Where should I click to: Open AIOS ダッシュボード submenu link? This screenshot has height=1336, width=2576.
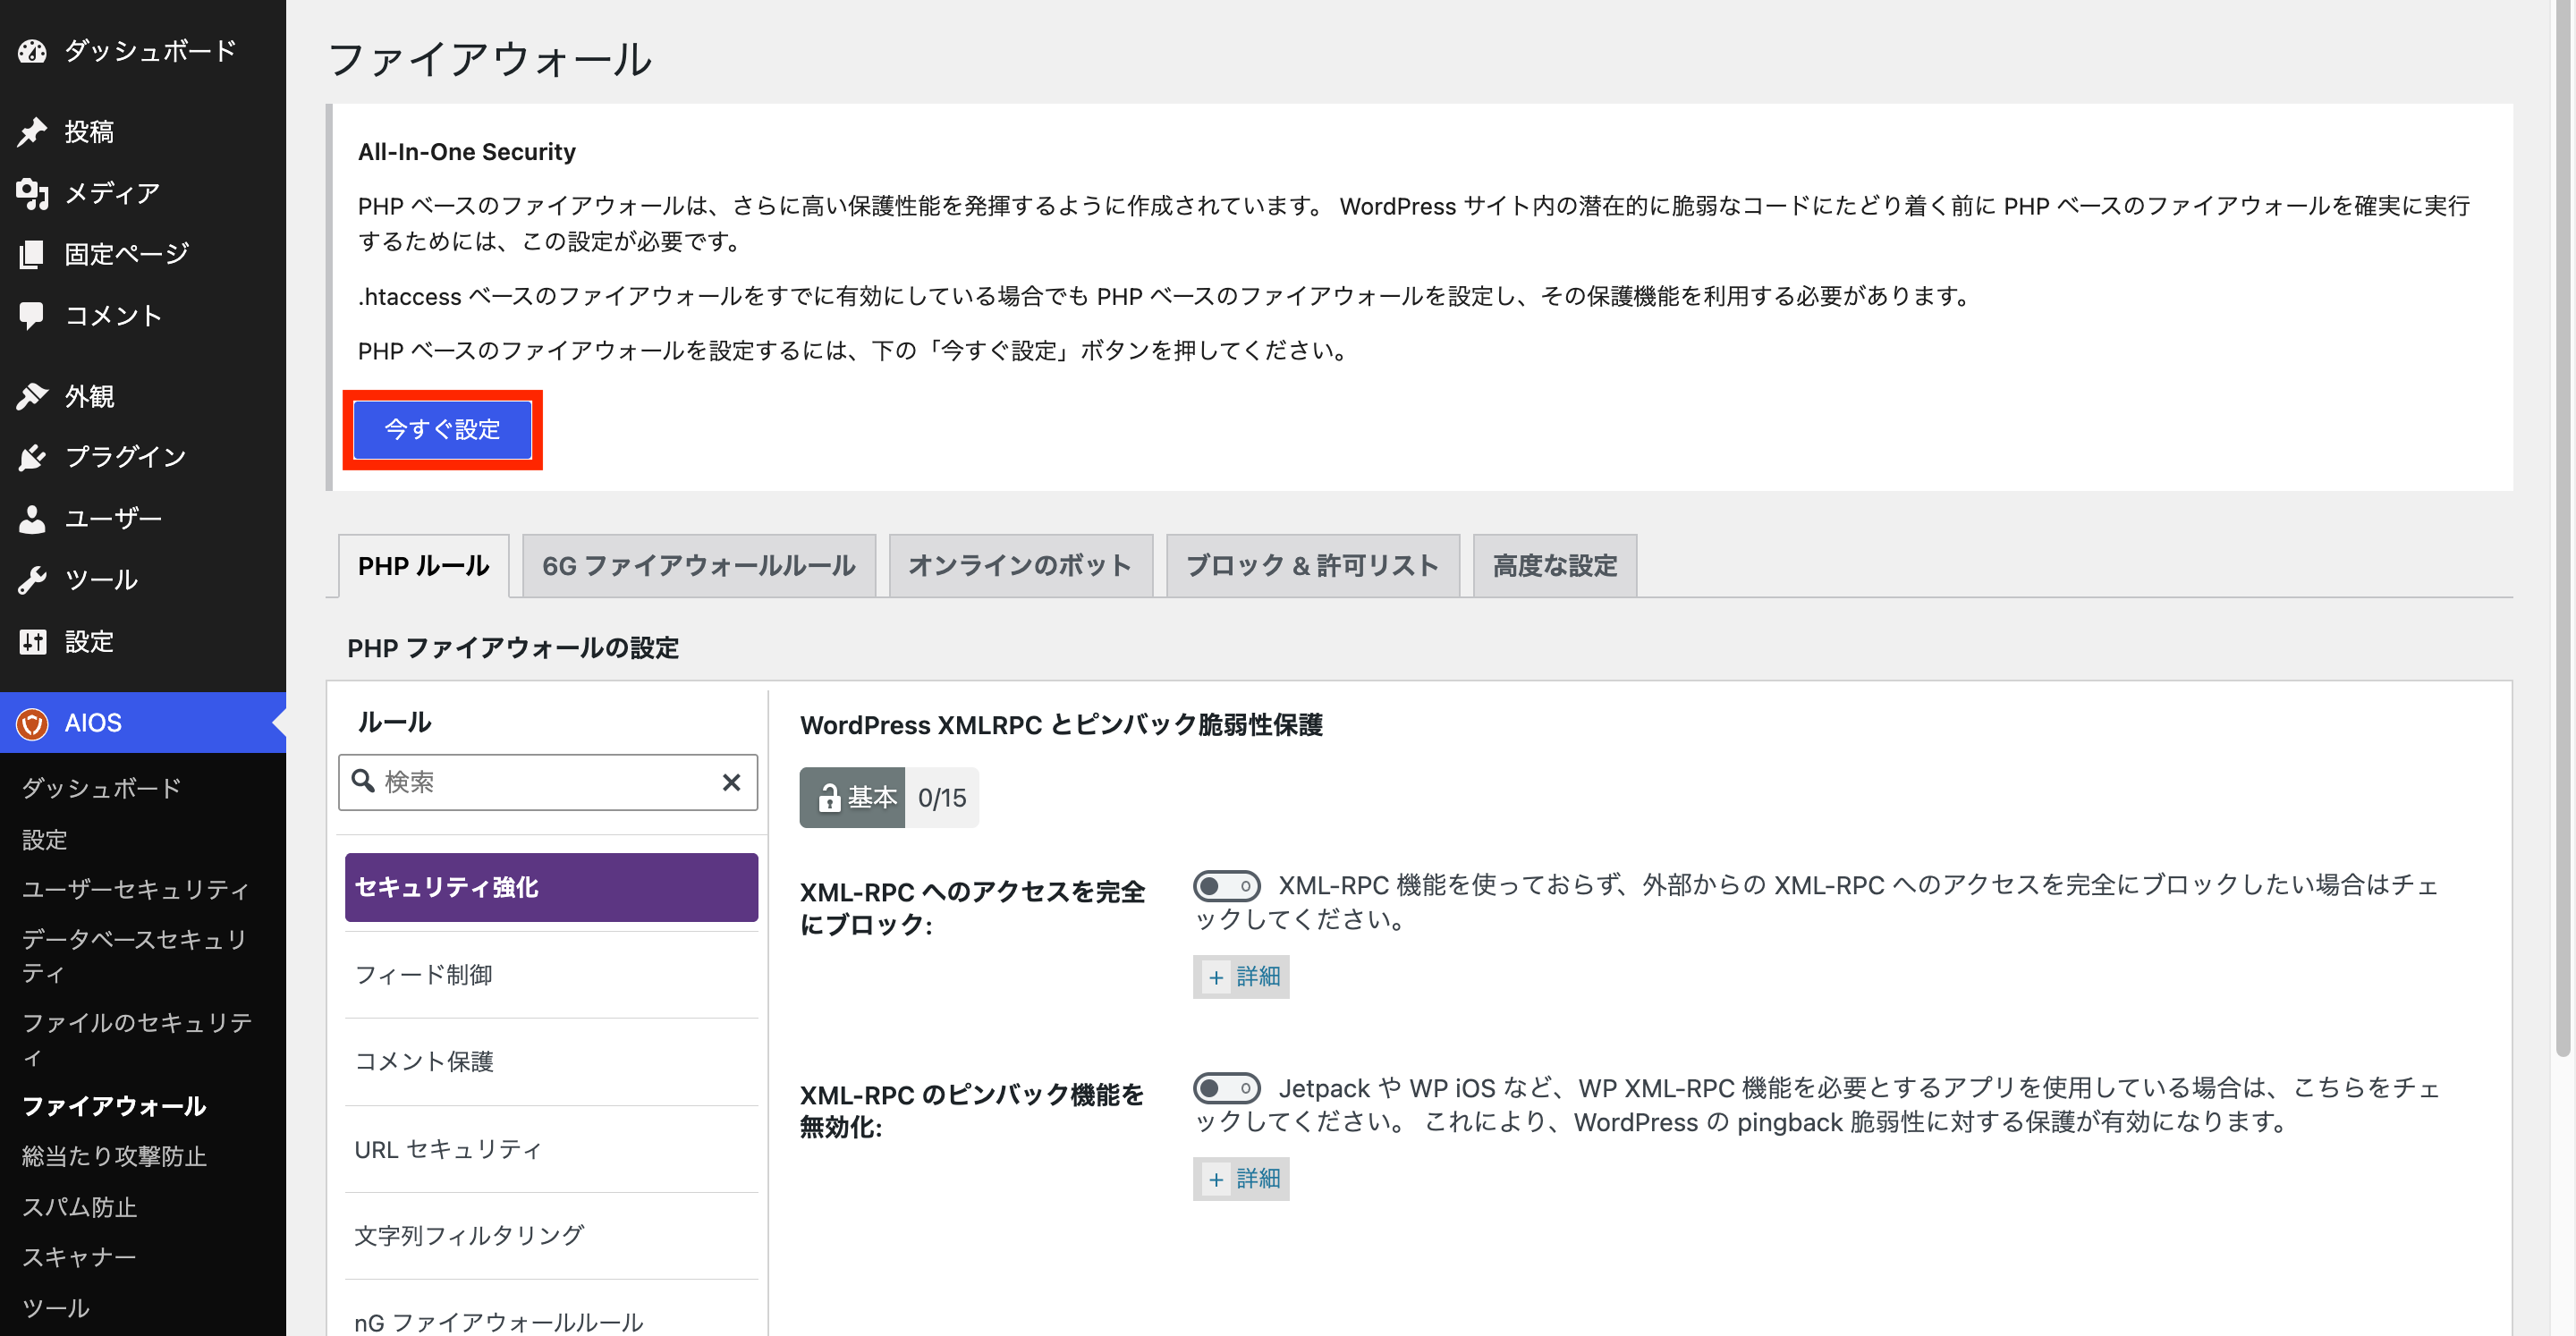101,789
